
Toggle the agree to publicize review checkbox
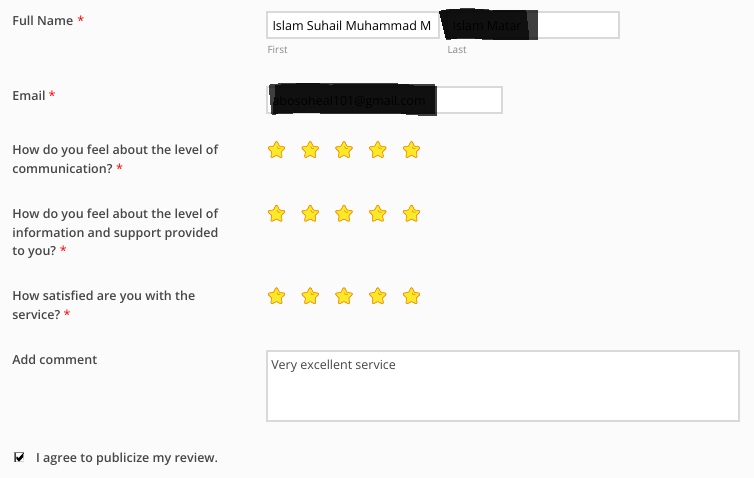click(x=19, y=457)
